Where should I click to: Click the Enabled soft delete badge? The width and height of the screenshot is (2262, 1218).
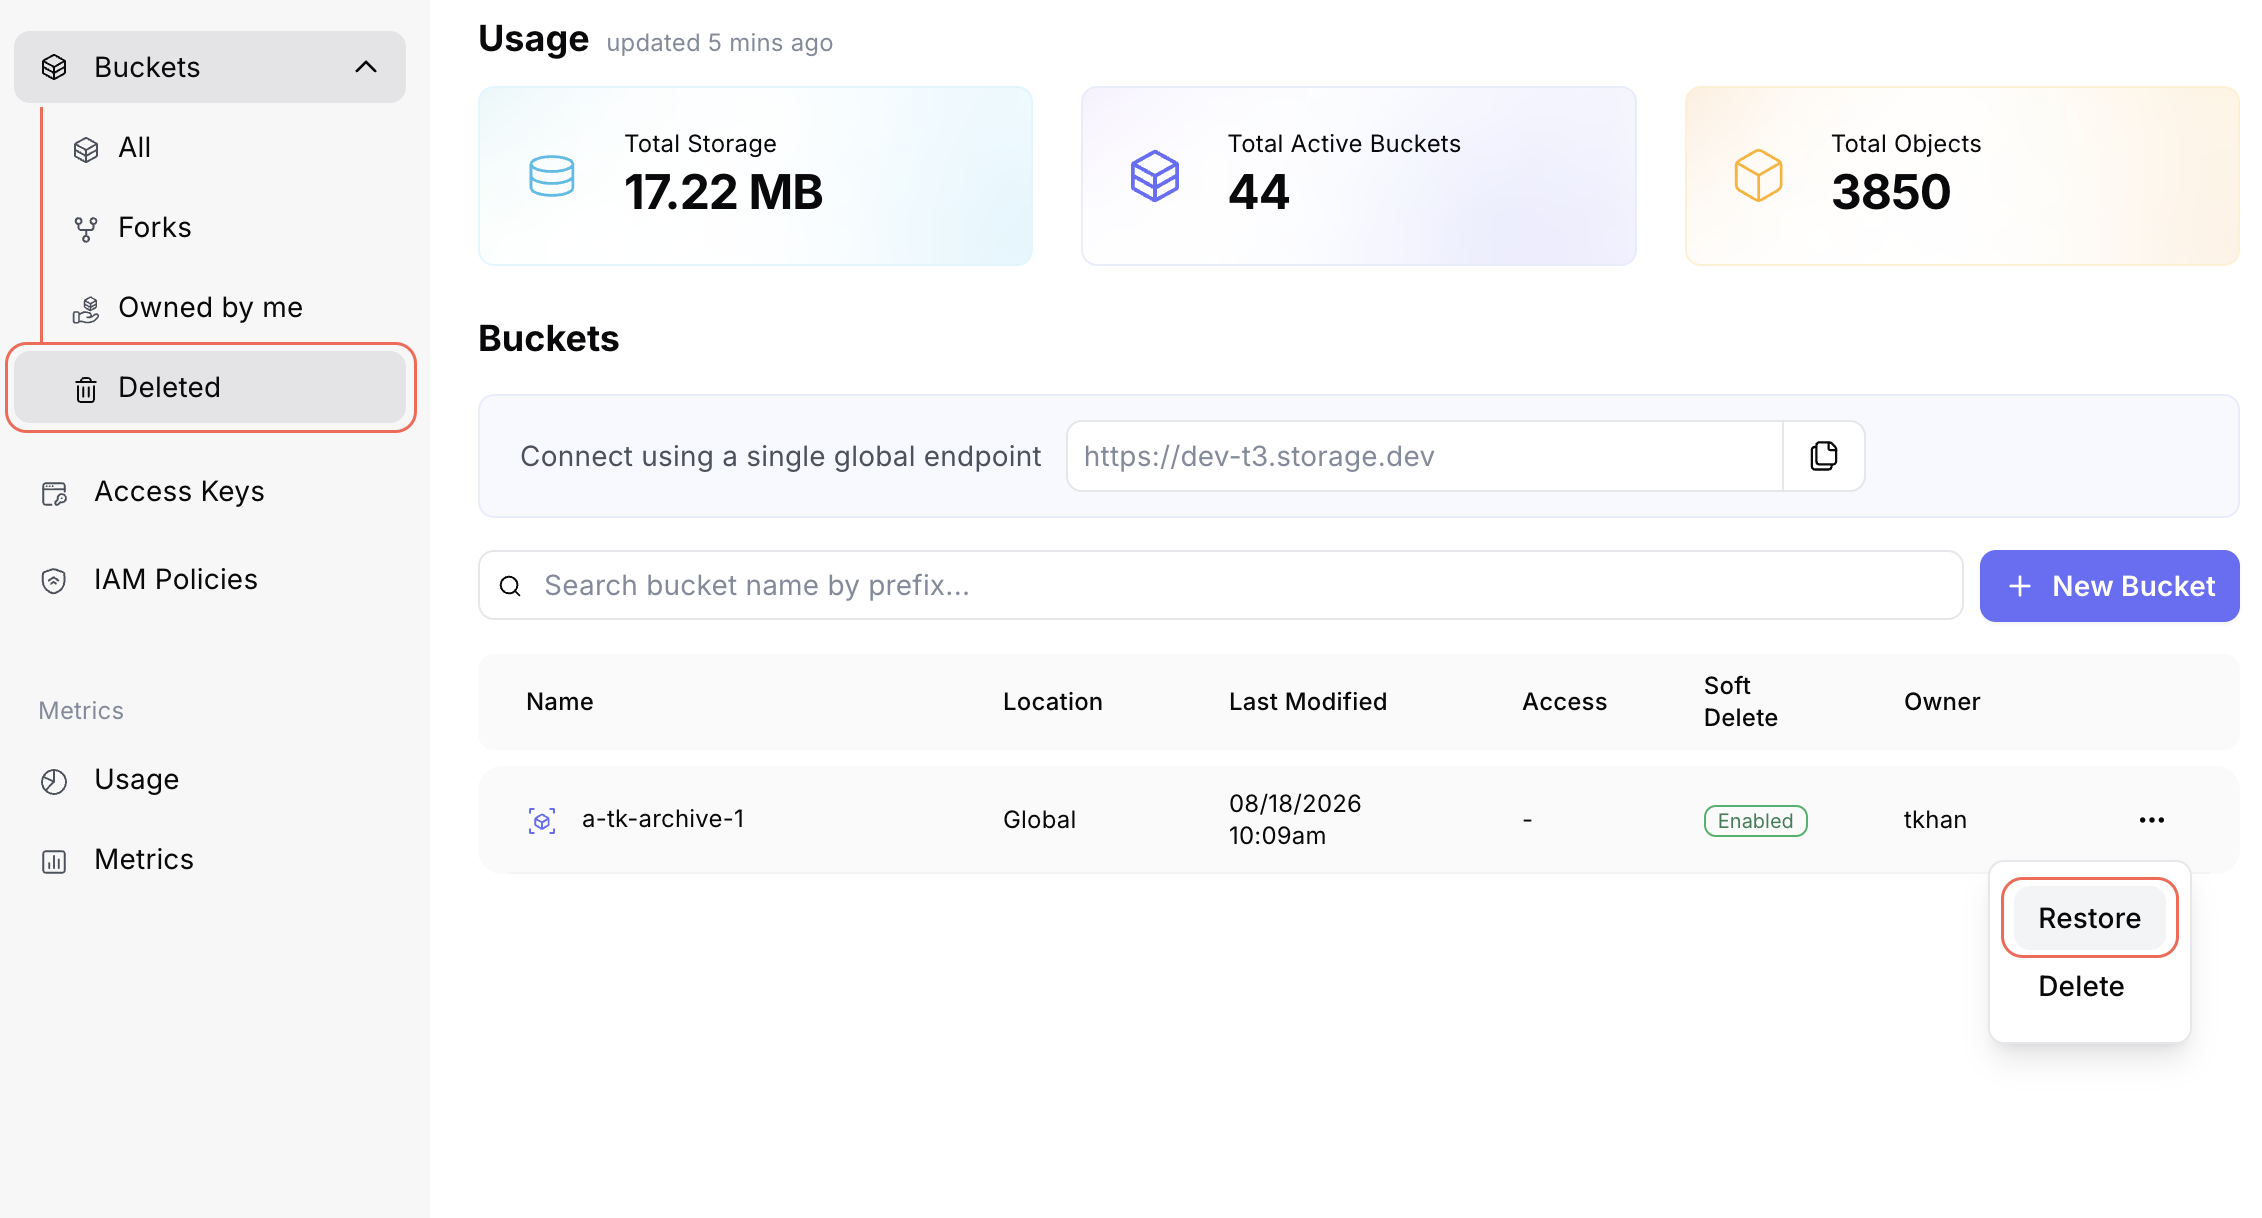coord(1756,821)
